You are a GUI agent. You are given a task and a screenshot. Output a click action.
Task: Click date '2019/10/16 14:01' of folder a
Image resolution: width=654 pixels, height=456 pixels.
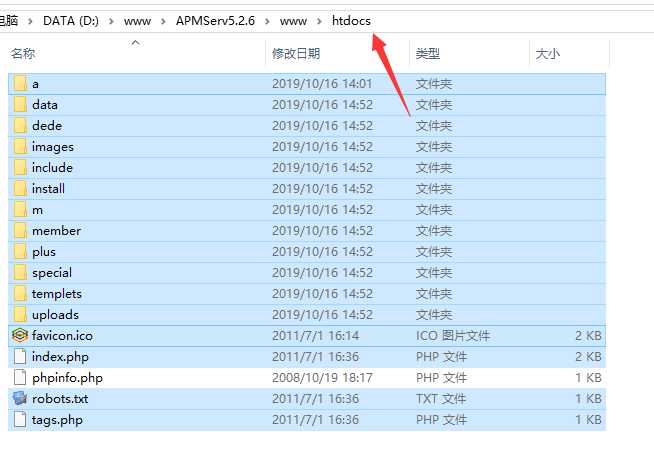tap(322, 84)
